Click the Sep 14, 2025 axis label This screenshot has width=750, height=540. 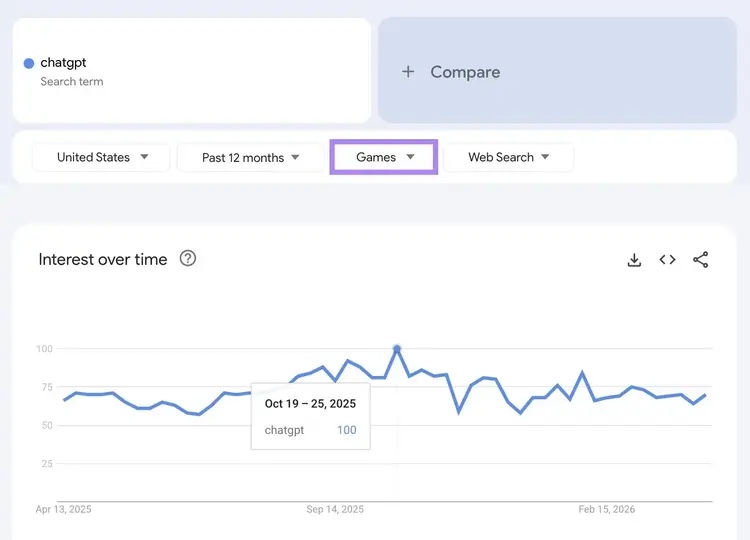point(335,509)
